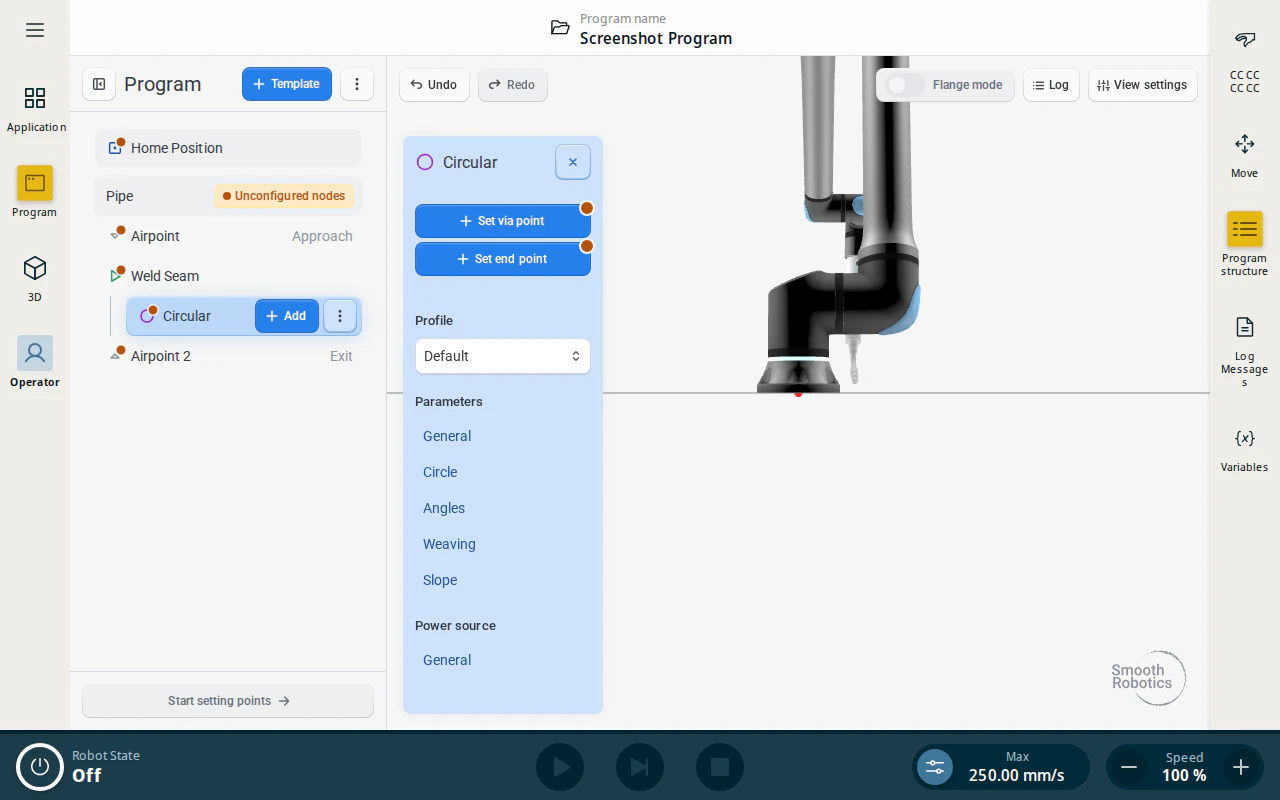
Task: Increase speed with the plus button
Action: (1241, 767)
